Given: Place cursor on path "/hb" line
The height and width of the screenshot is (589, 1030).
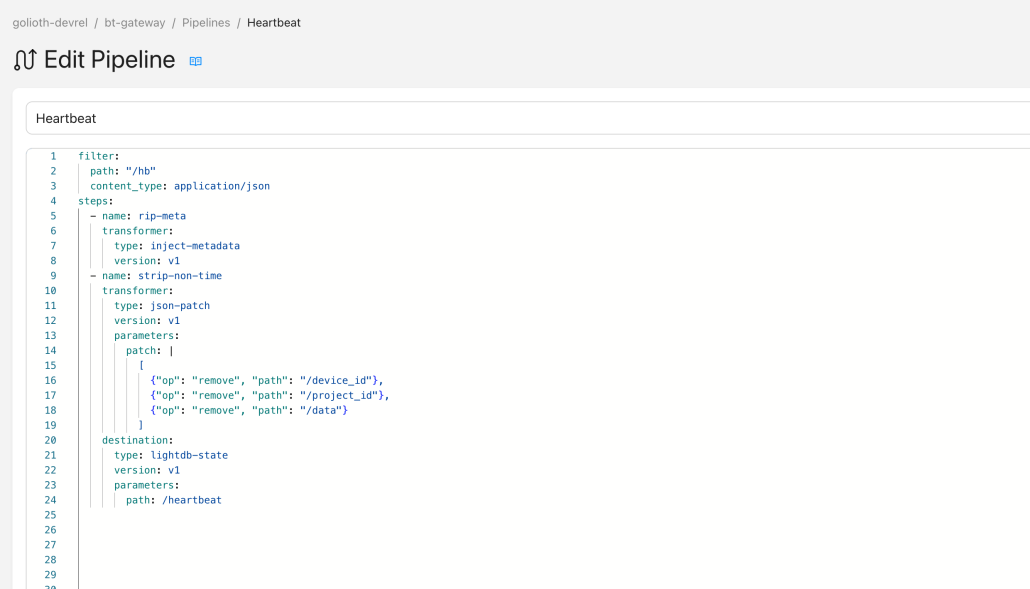Looking at the screenshot, I should pyautogui.click(x=123, y=171).
